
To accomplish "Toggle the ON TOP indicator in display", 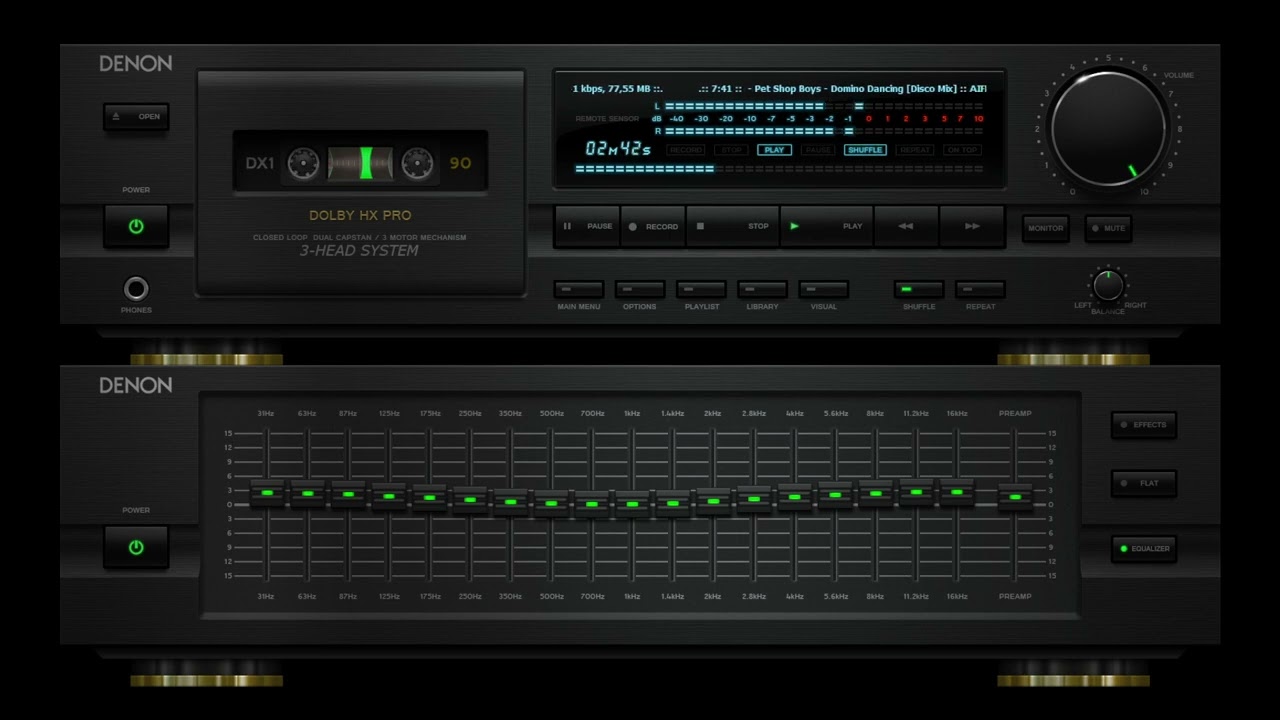I will point(962,150).
